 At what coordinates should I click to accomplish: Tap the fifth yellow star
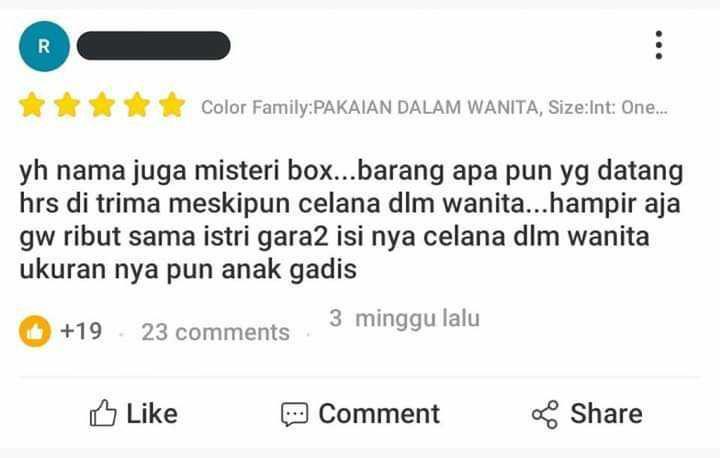pyautogui.click(x=172, y=105)
